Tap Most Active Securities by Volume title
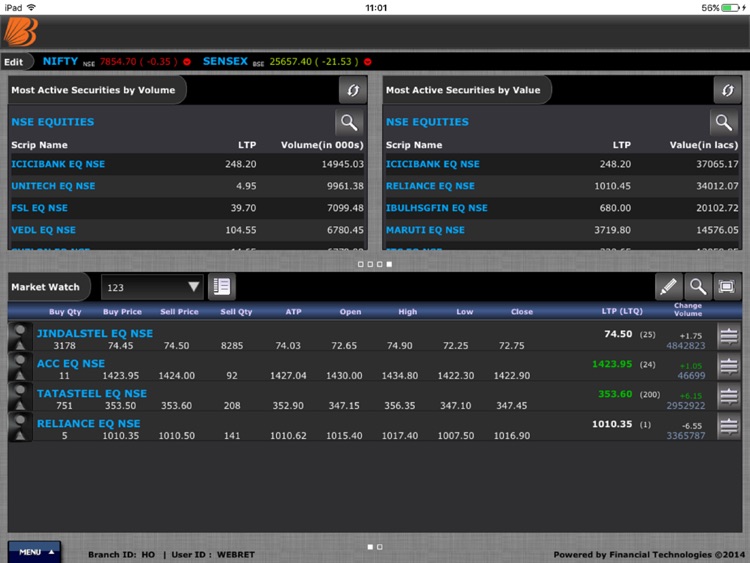Viewport: 750px width, 563px height. click(93, 90)
